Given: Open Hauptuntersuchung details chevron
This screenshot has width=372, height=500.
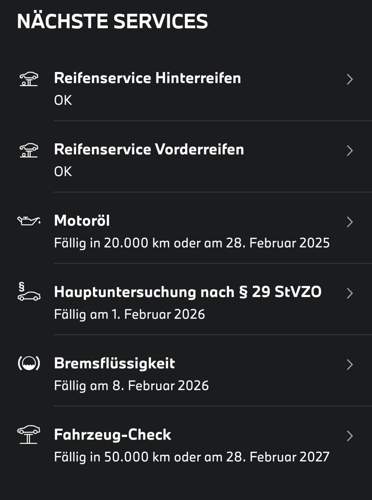Looking at the screenshot, I should click(349, 294).
